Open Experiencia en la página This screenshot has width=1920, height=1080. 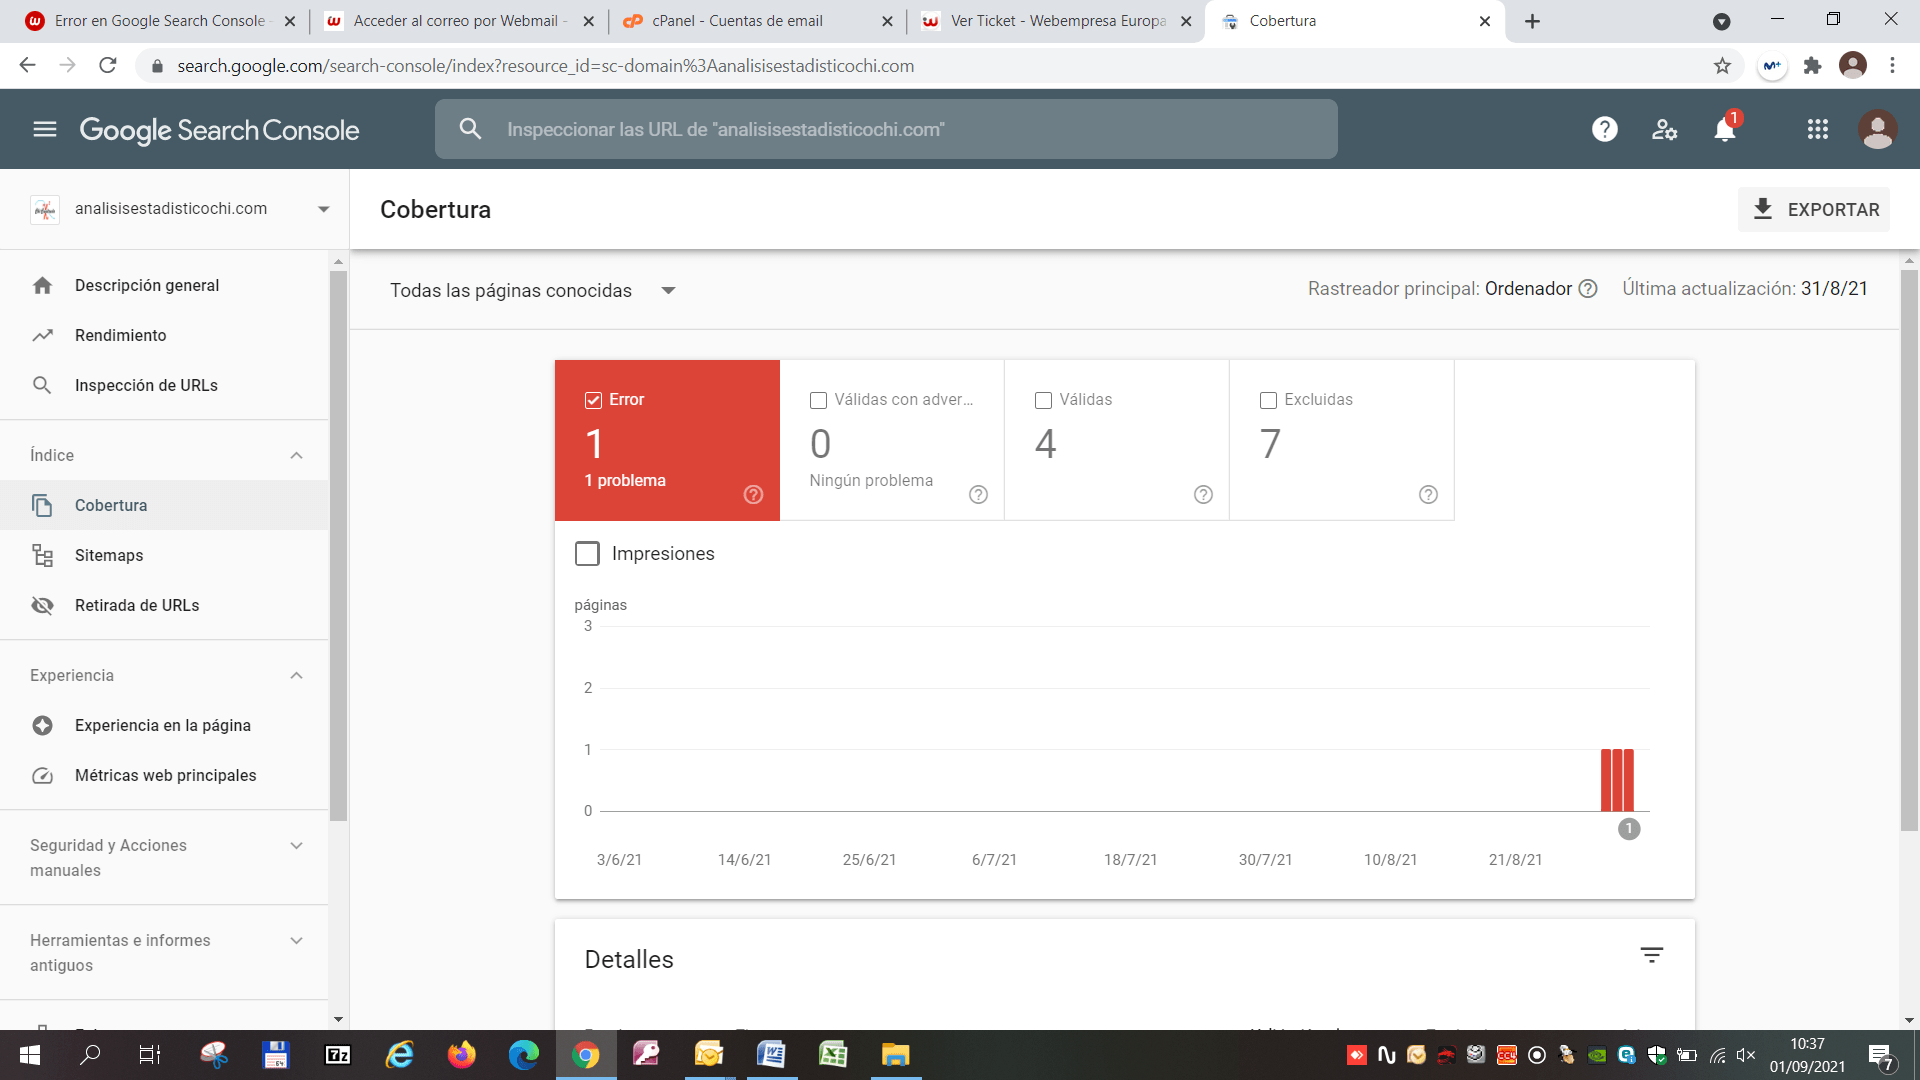coord(165,725)
